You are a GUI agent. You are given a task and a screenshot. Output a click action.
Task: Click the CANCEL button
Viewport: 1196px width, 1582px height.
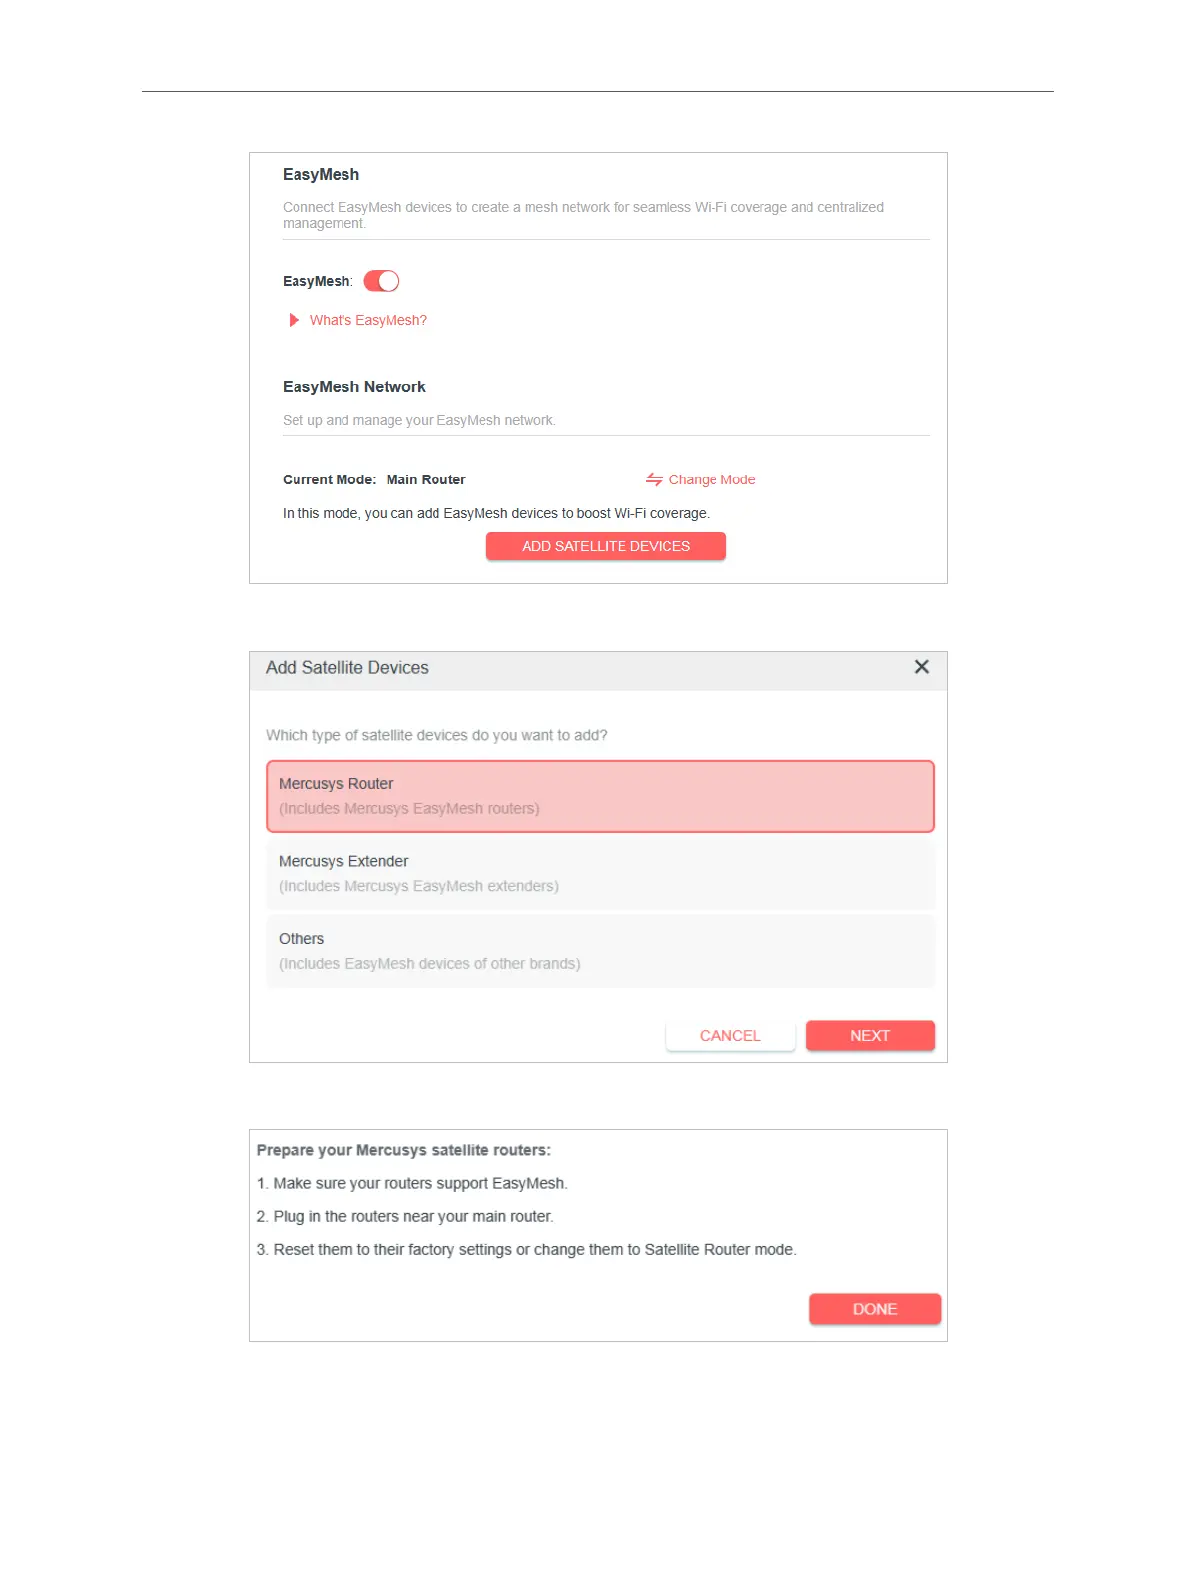(x=730, y=1036)
